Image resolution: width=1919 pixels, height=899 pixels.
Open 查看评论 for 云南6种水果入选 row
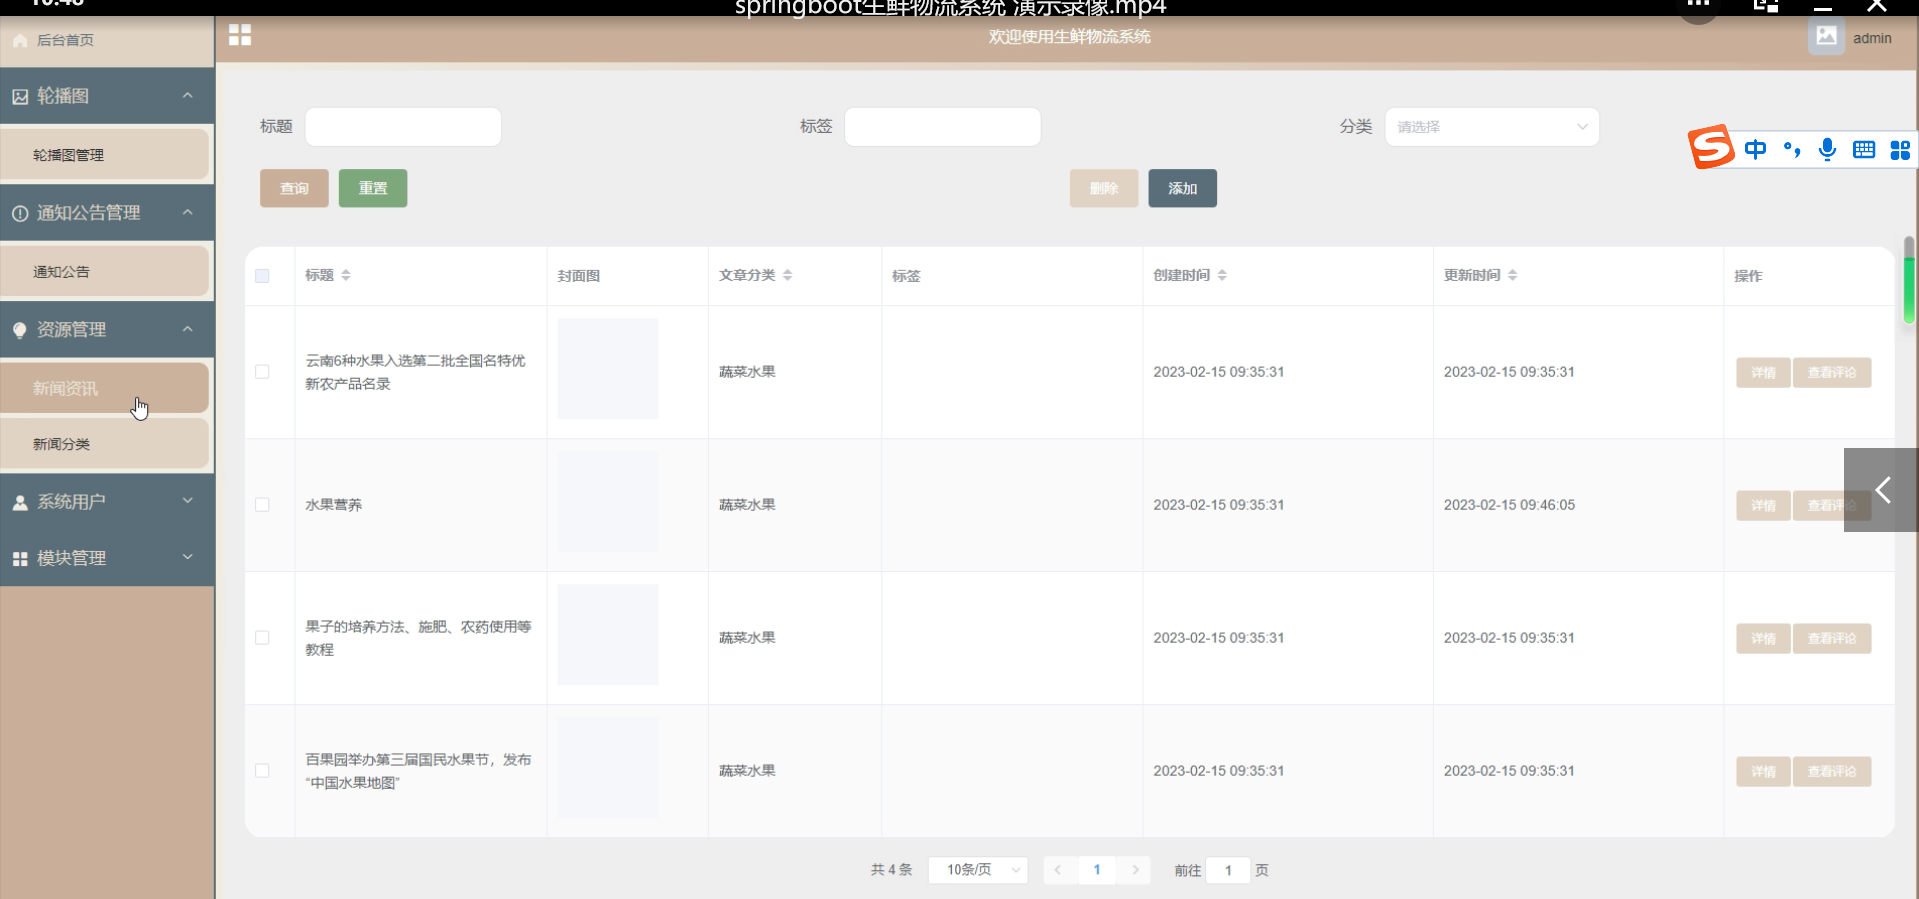[1832, 373]
